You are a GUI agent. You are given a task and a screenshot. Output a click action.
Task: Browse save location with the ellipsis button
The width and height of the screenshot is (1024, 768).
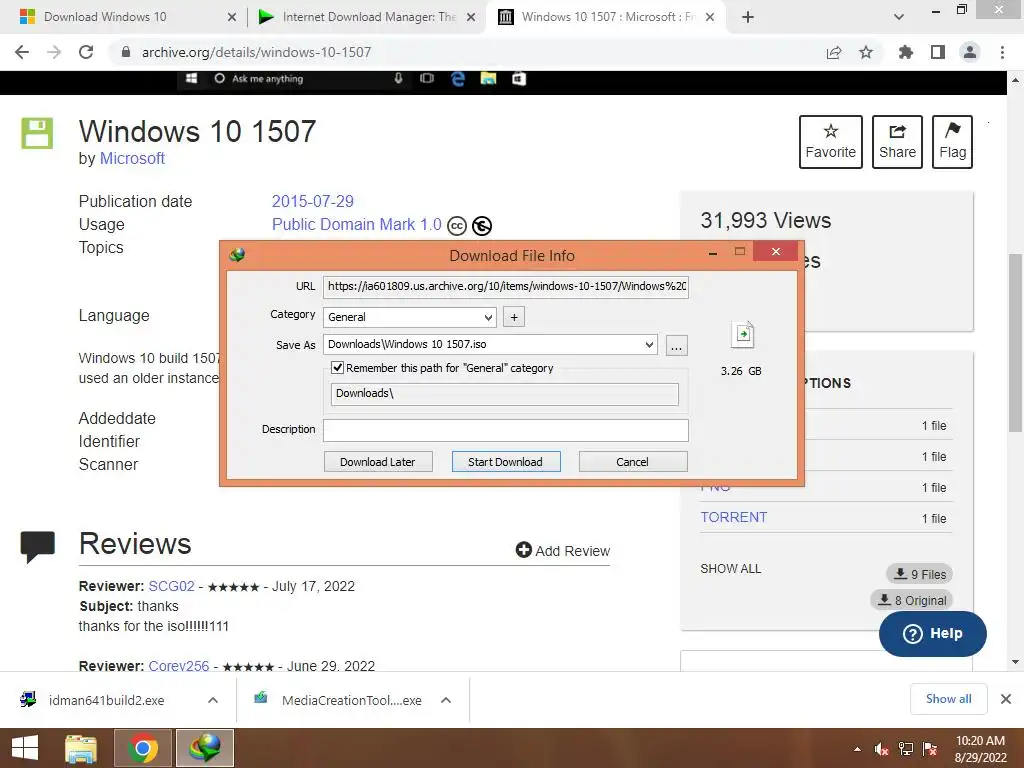677,345
